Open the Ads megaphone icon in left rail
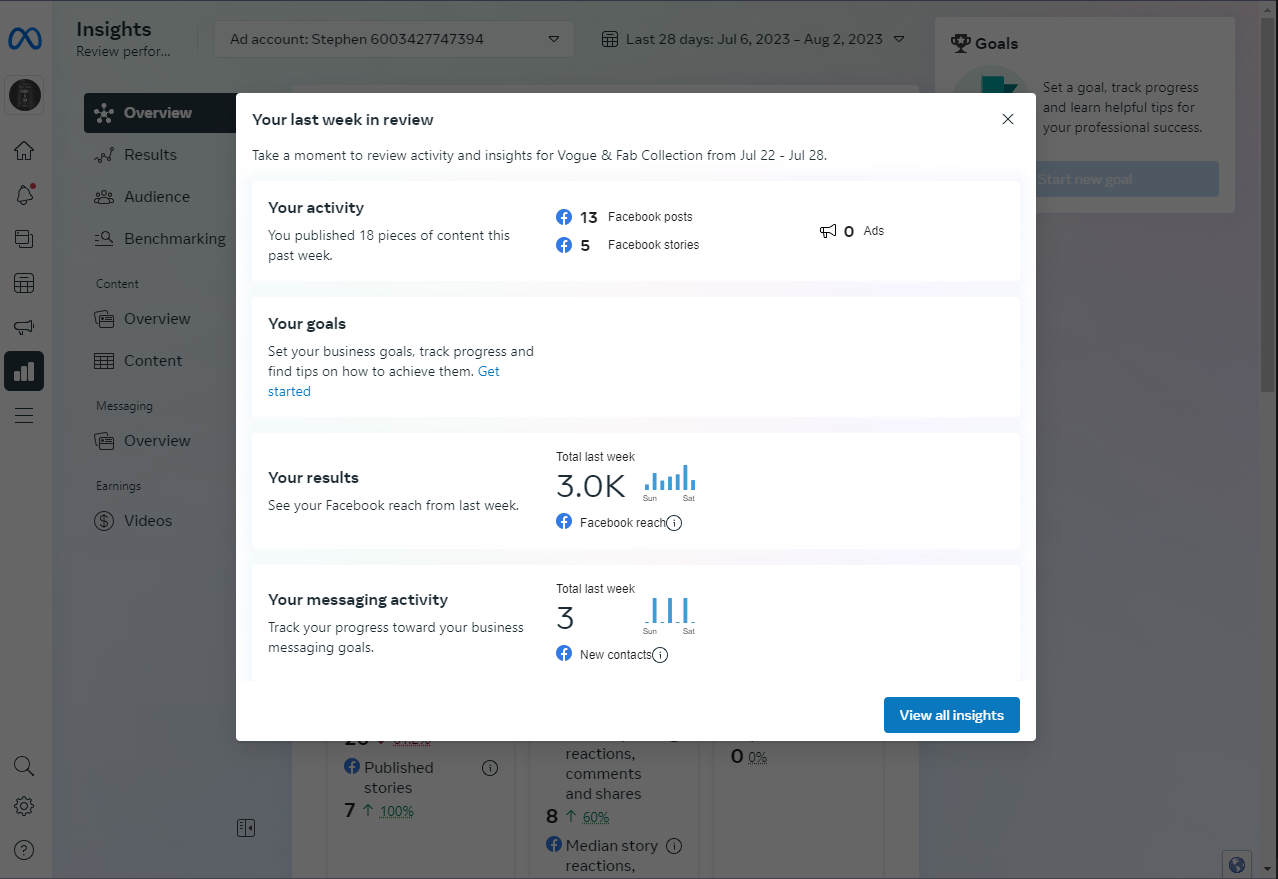 coord(24,327)
